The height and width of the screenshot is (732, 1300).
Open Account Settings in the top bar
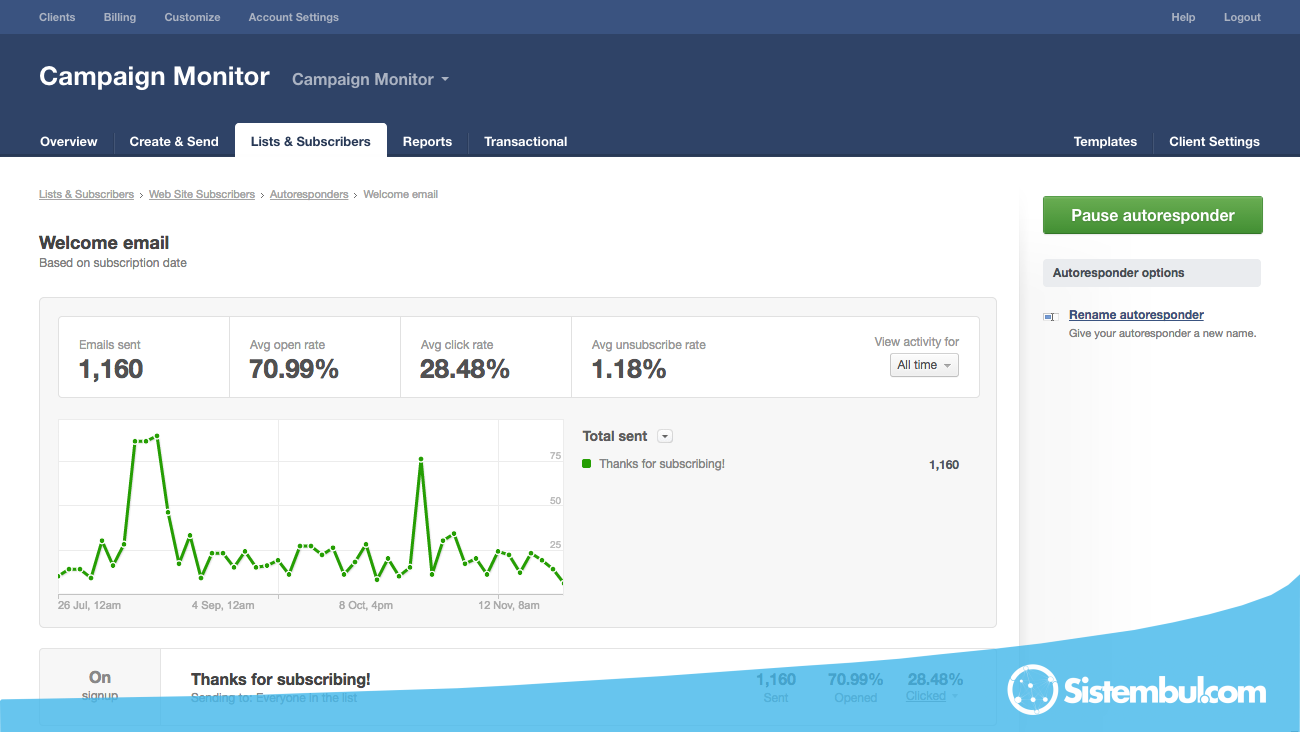pos(293,17)
